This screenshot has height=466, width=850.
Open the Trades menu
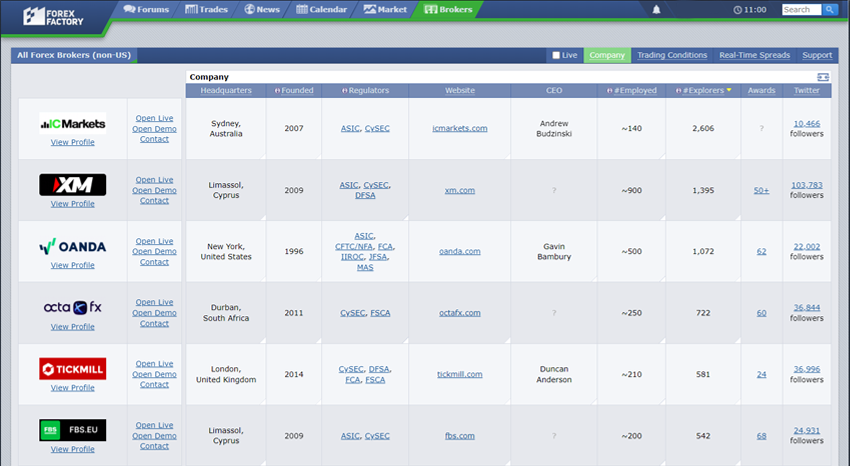pos(207,10)
